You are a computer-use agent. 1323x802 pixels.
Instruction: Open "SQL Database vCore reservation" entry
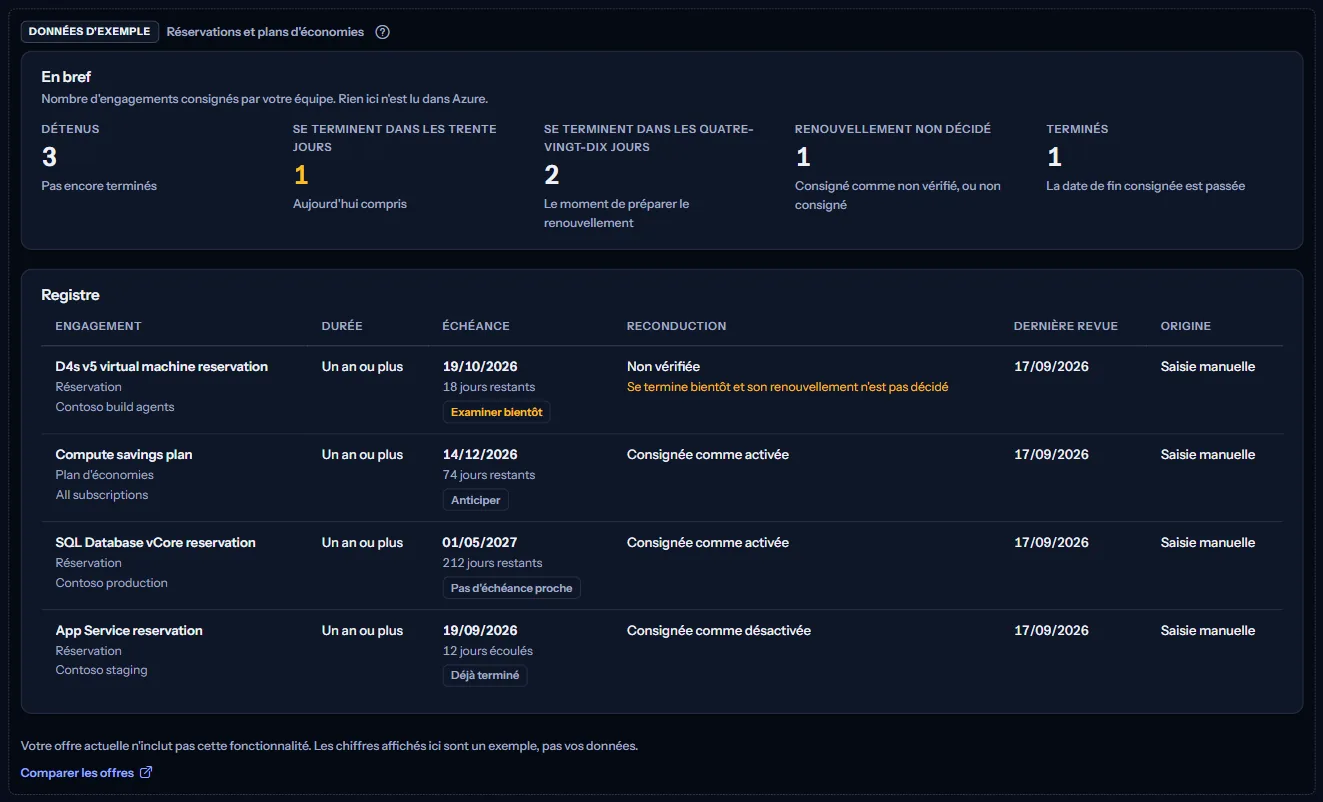[x=156, y=543]
